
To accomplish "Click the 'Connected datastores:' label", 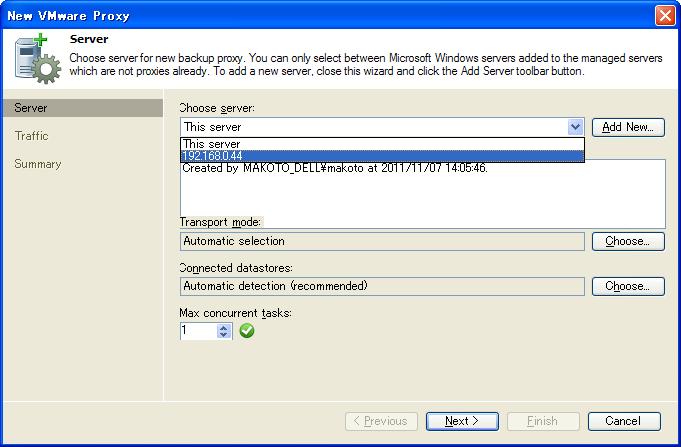I will tap(236, 268).
